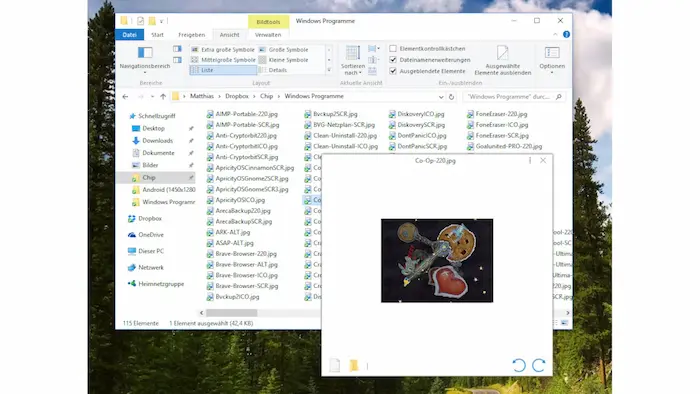This screenshot has width=700, height=394.
Task: Click the help icon in the ribbon
Action: coord(566,34)
